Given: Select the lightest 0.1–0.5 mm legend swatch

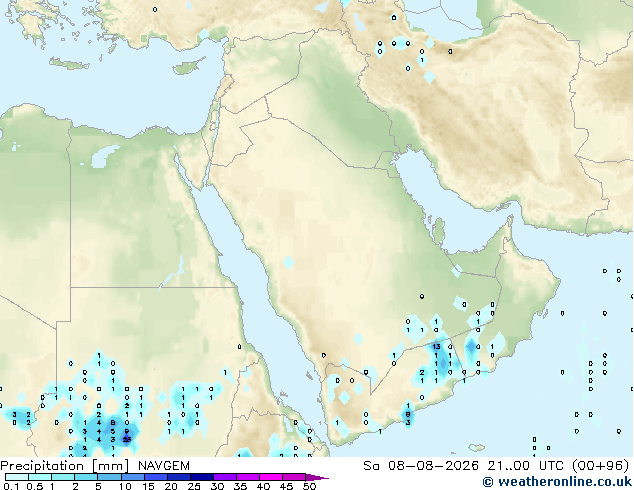Looking at the screenshot, I should pos(17,477).
